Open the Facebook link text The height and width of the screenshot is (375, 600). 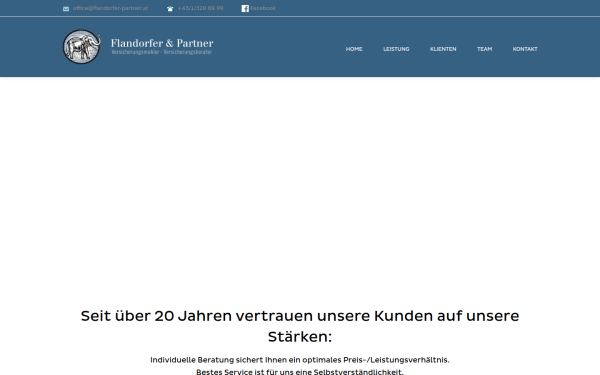263,8
